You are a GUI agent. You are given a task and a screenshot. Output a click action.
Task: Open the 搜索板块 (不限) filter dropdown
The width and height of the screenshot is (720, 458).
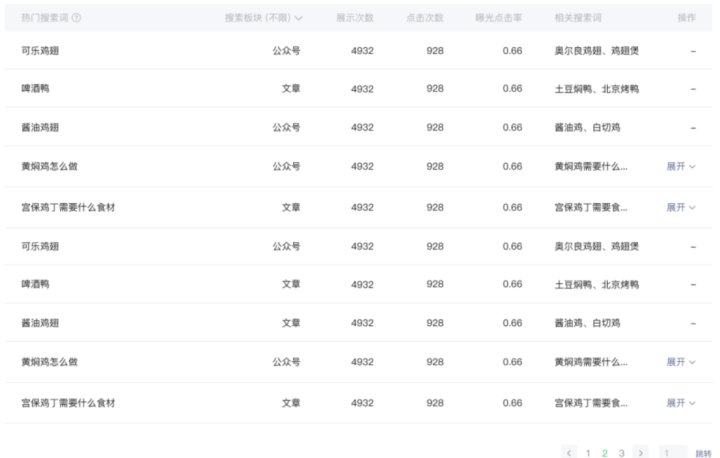coord(264,18)
